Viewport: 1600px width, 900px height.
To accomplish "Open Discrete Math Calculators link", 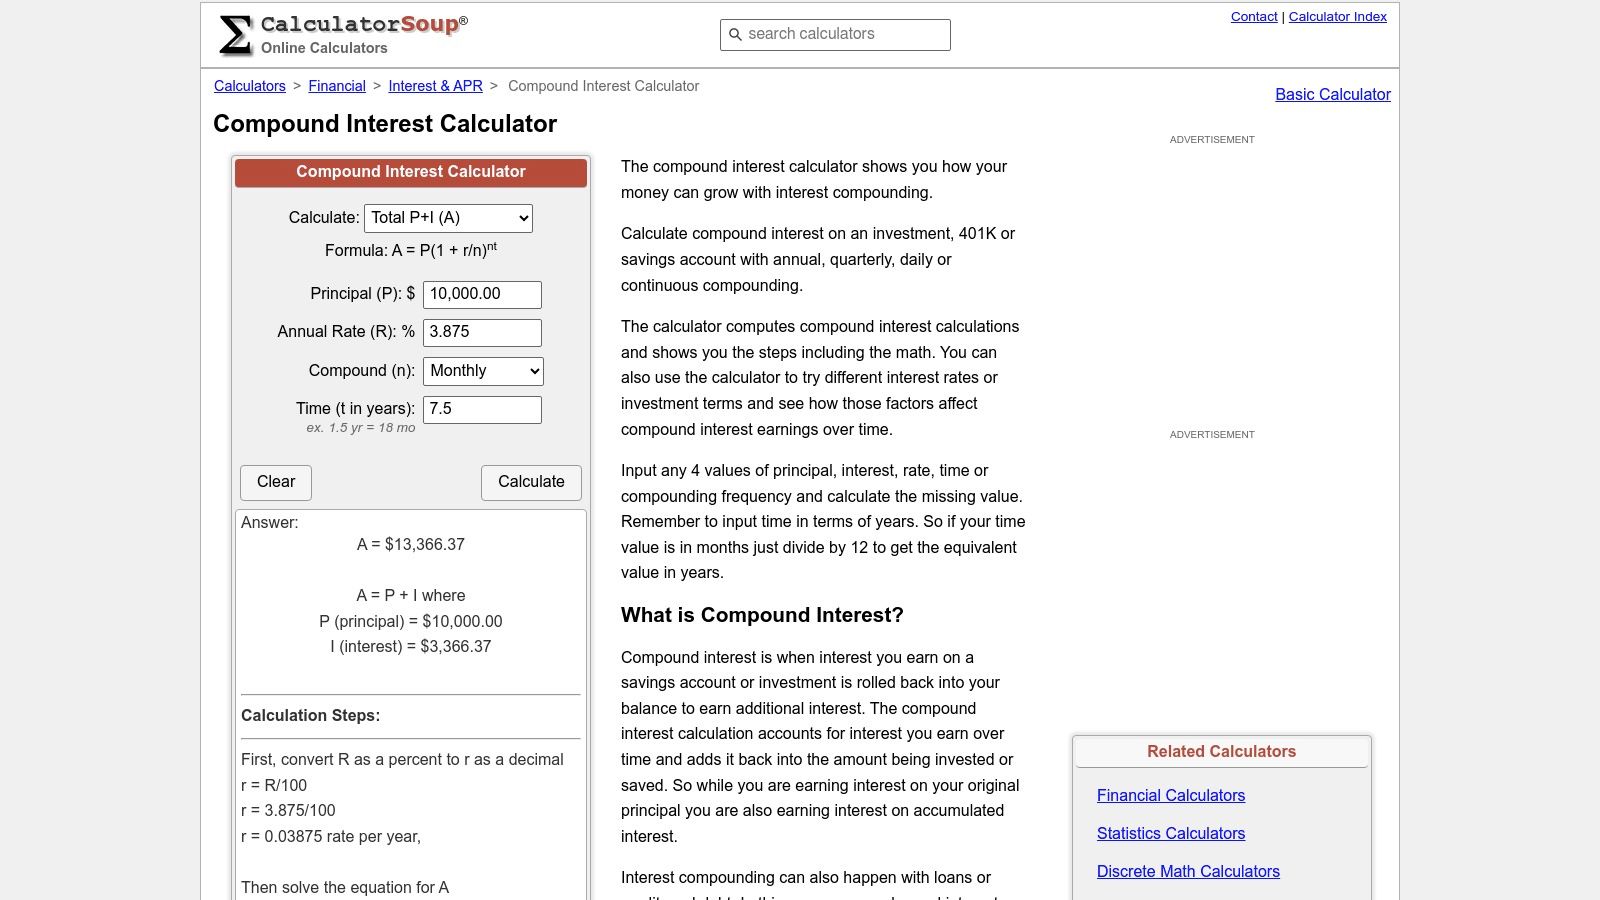I will [x=1188, y=871].
